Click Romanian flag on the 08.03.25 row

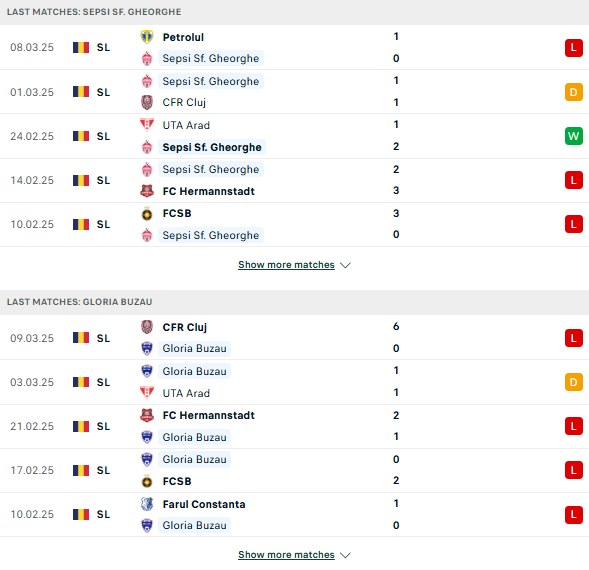(x=81, y=47)
